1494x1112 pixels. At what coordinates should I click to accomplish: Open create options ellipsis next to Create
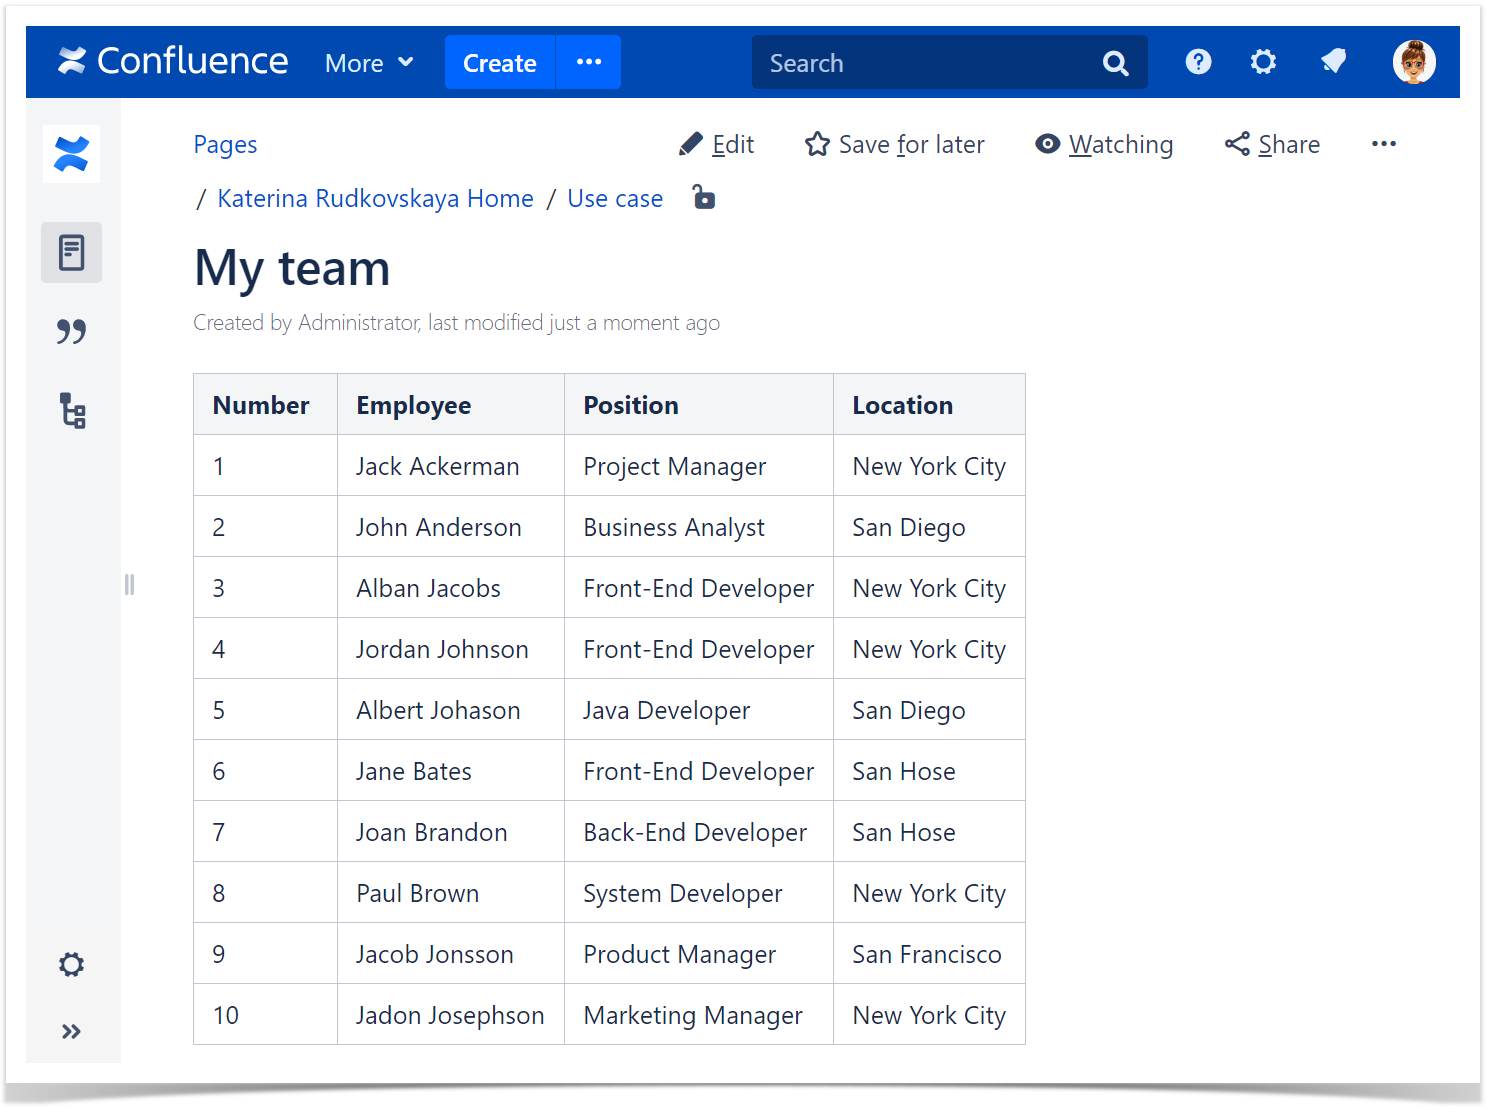pos(589,62)
